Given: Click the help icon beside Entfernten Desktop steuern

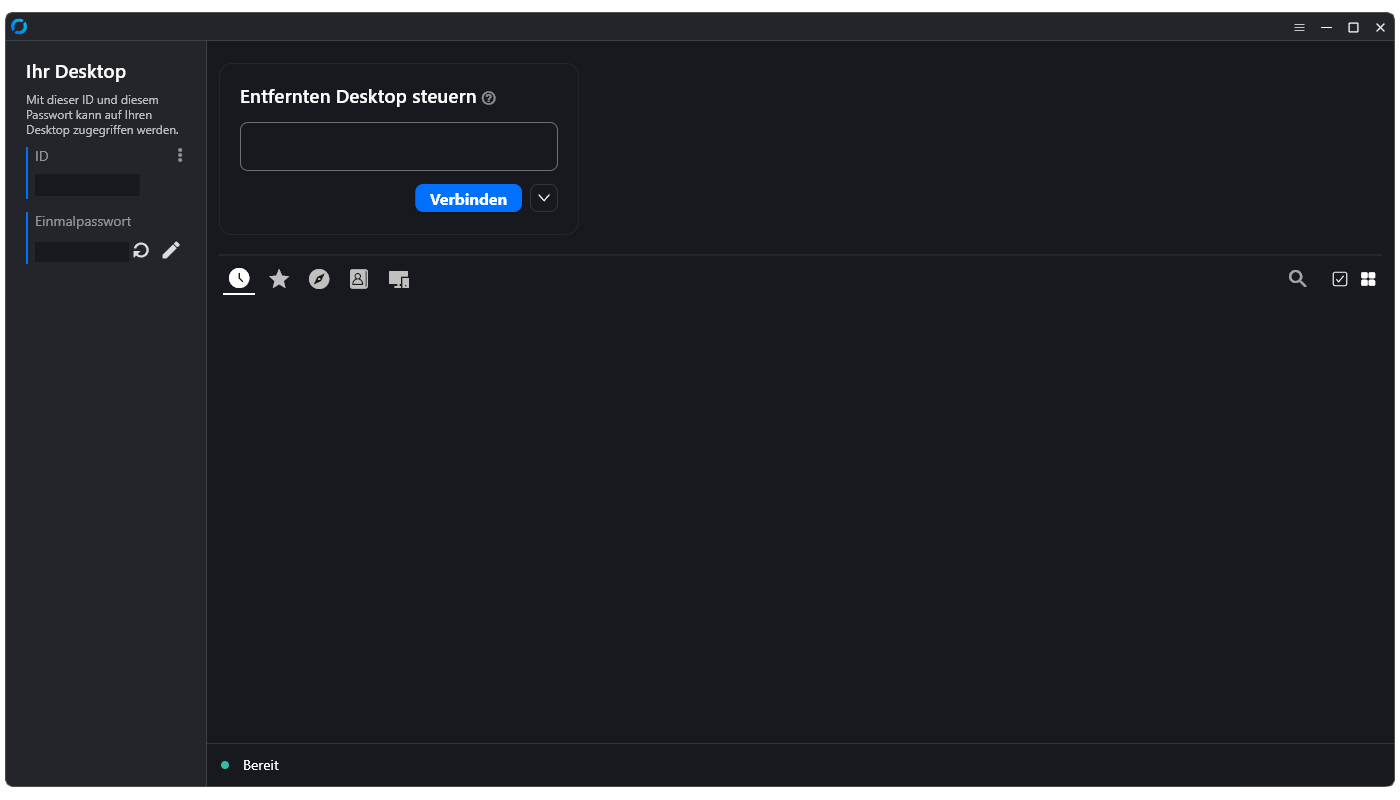Looking at the screenshot, I should [489, 98].
